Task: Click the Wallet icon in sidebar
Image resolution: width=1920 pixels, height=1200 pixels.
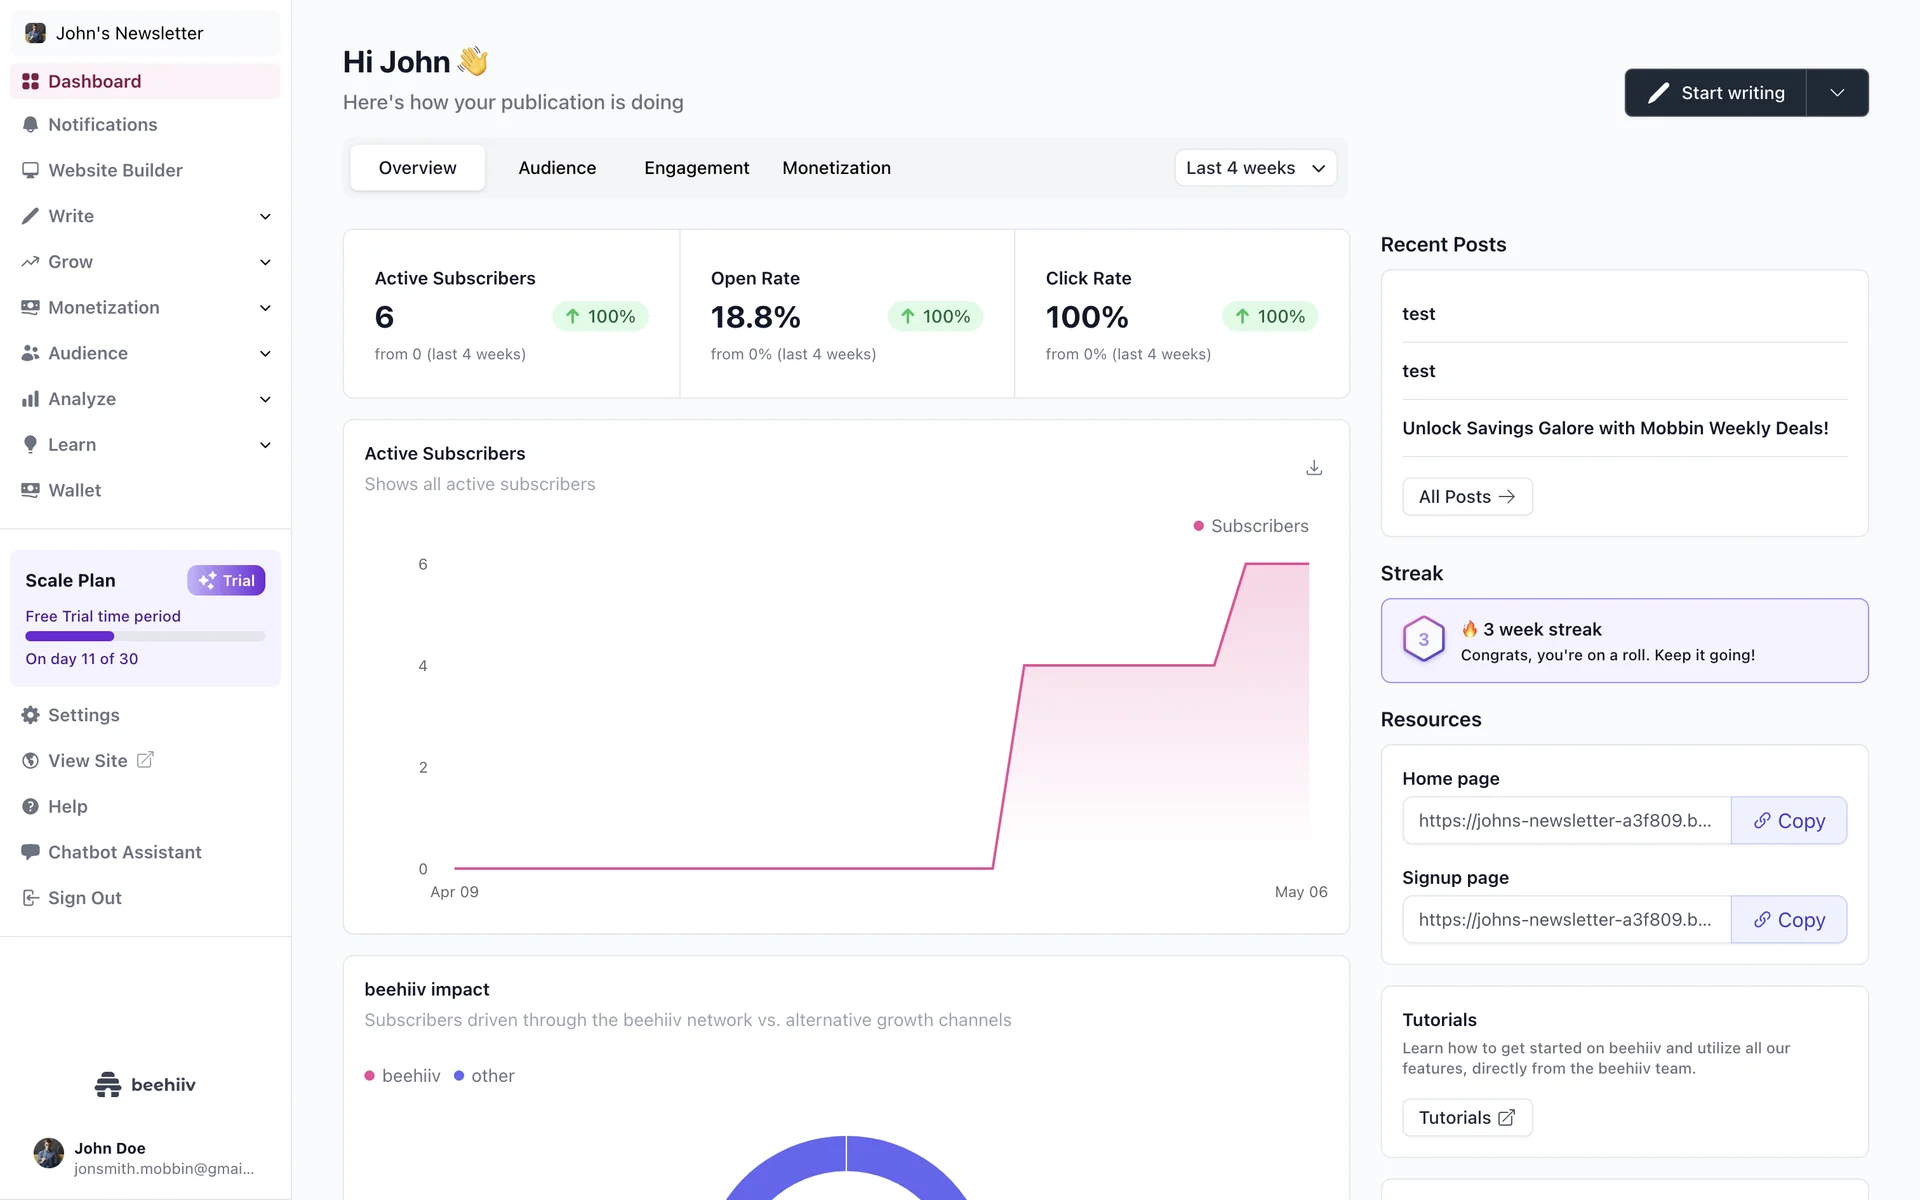Action: (x=30, y=490)
